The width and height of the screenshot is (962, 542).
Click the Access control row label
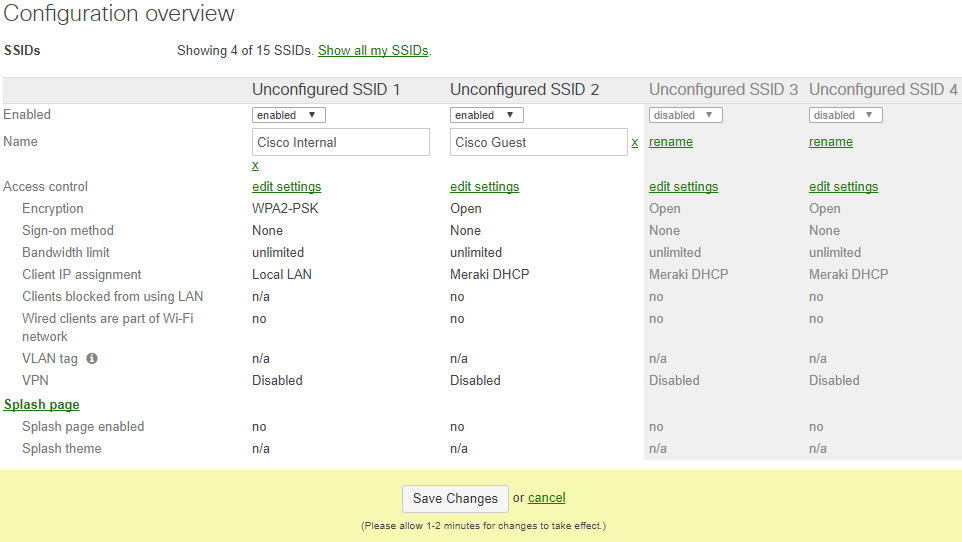[x=45, y=187]
